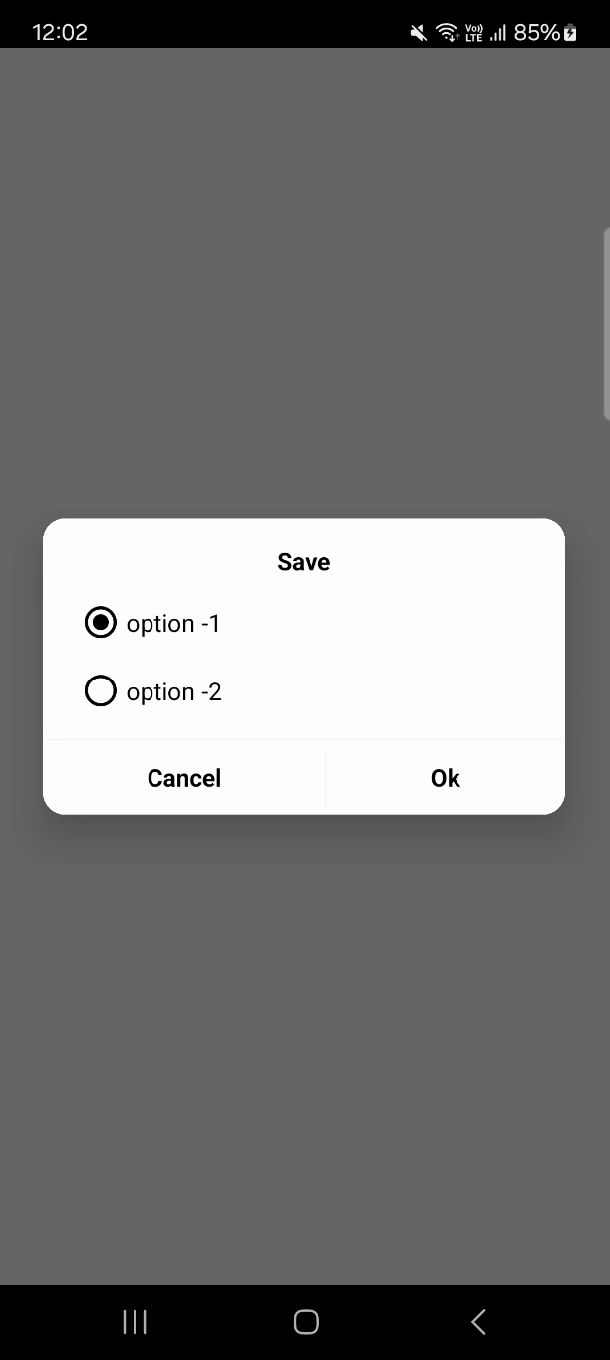Viewport: 610px width, 1360px height.
Task: Tap the 12:02 clock display
Action: coord(60,31)
